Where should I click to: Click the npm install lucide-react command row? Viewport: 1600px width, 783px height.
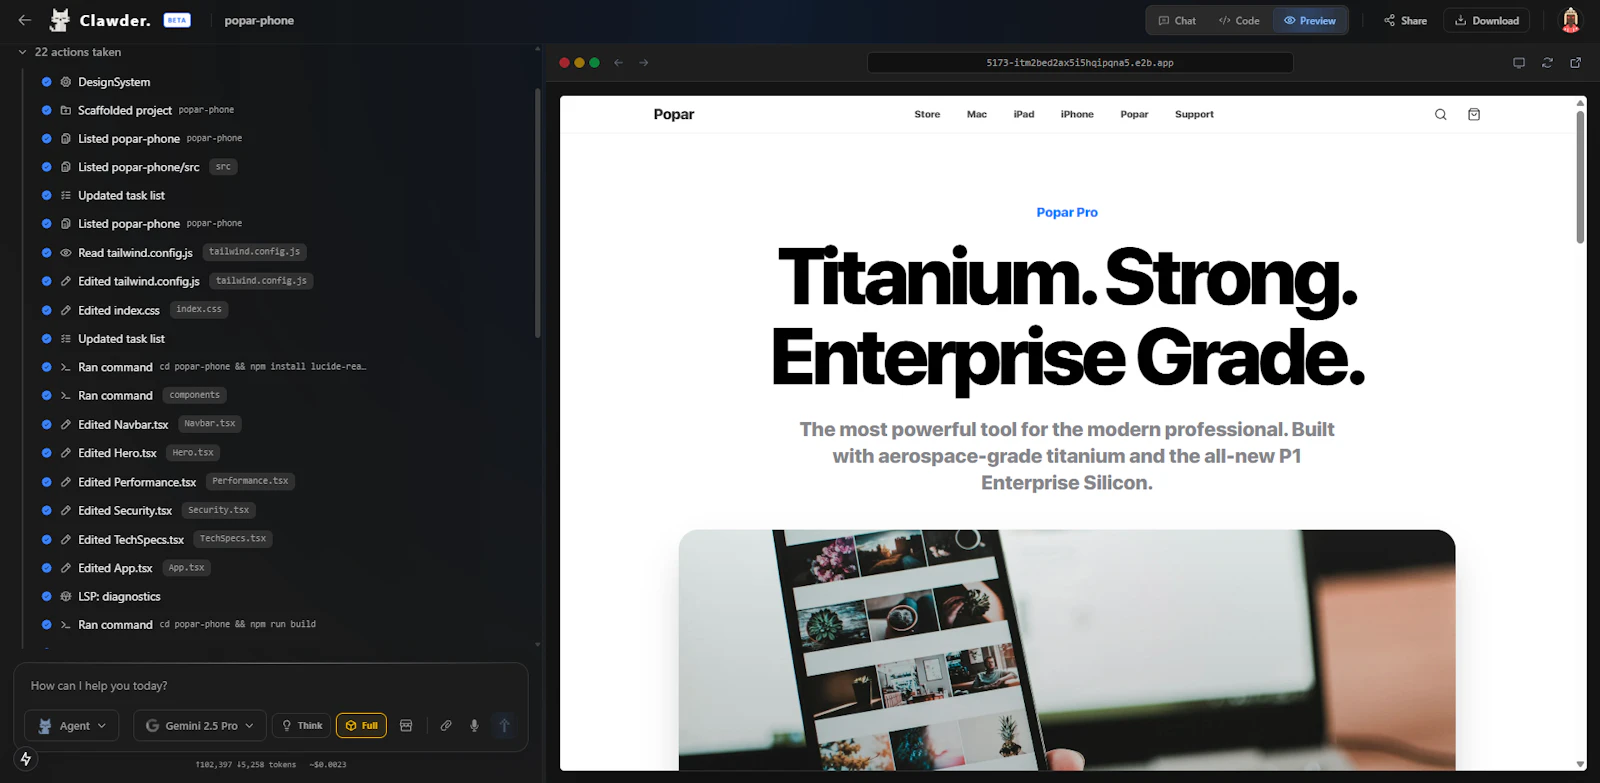[x=203, y=367]
